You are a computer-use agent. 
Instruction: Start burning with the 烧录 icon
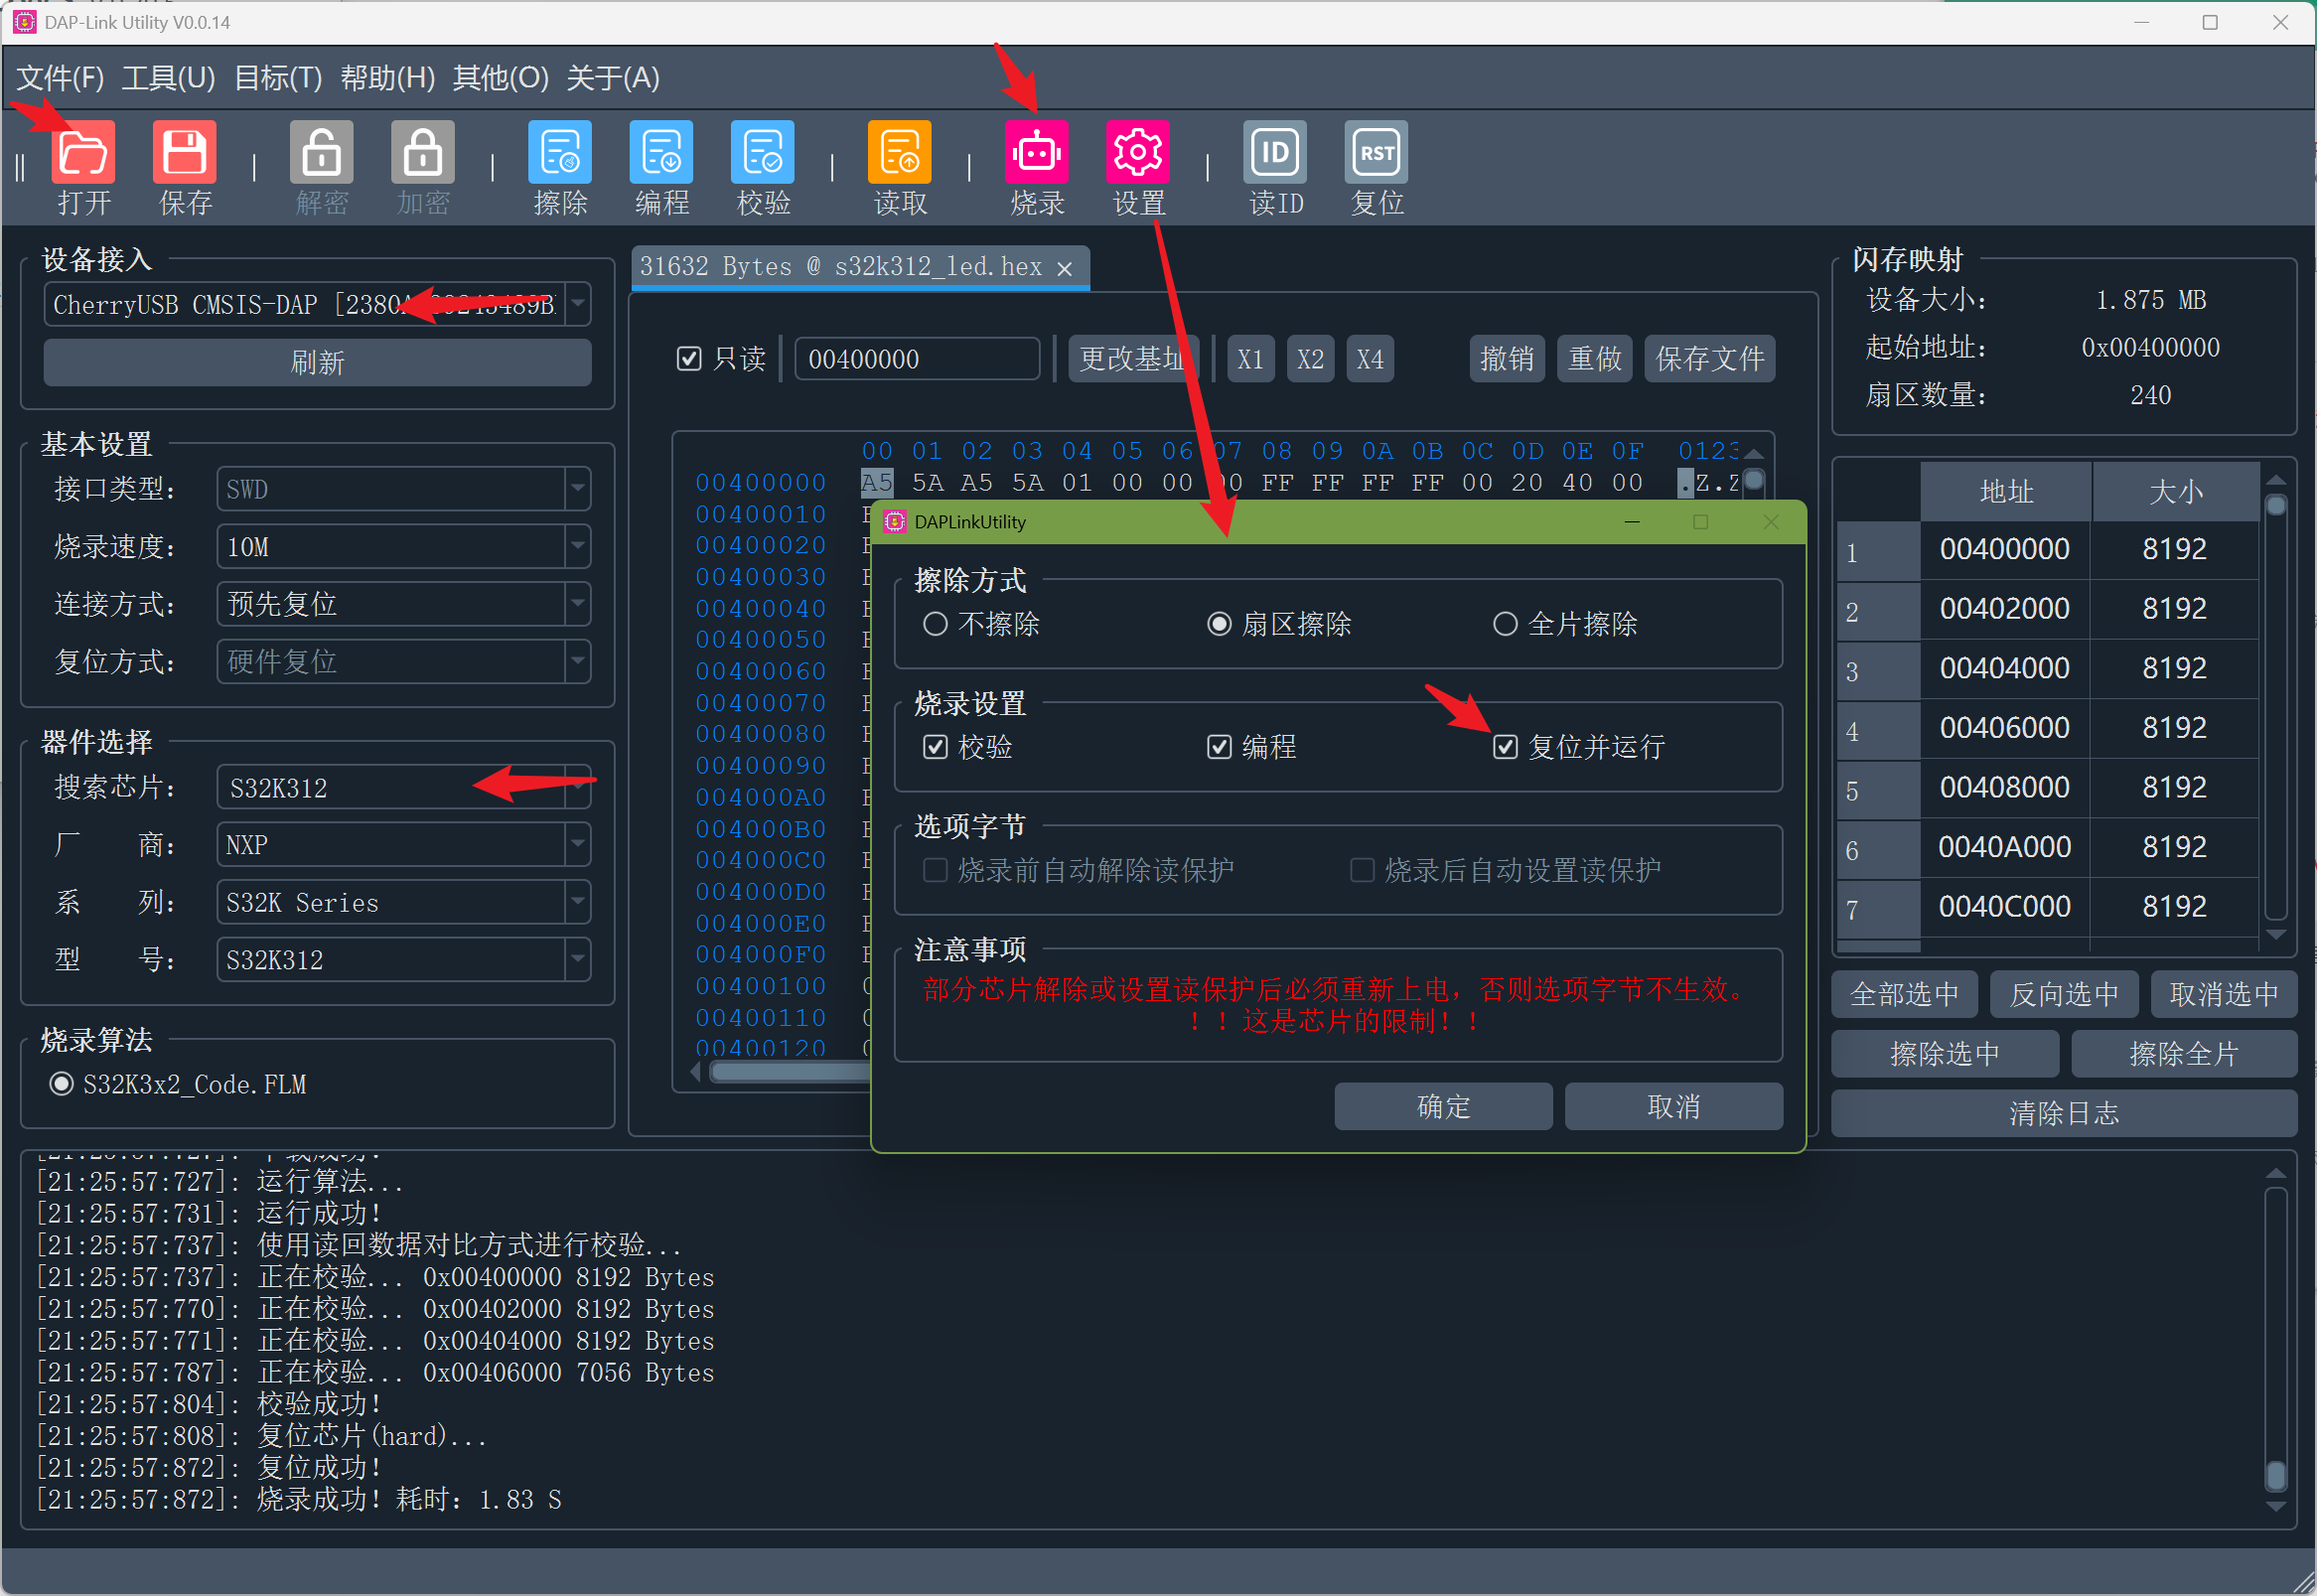(1036, 153)
